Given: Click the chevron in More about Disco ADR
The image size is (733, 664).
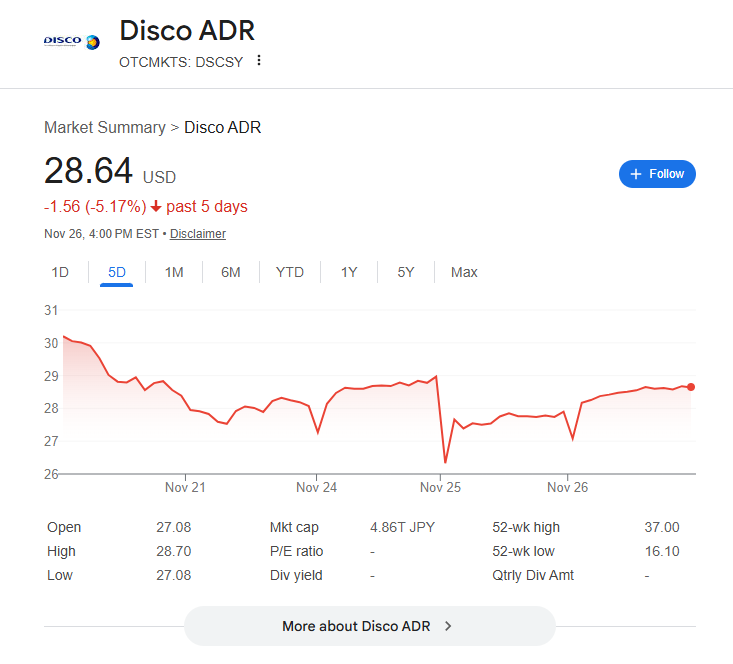Looking at the screenshot, I should tap(448, 626).
